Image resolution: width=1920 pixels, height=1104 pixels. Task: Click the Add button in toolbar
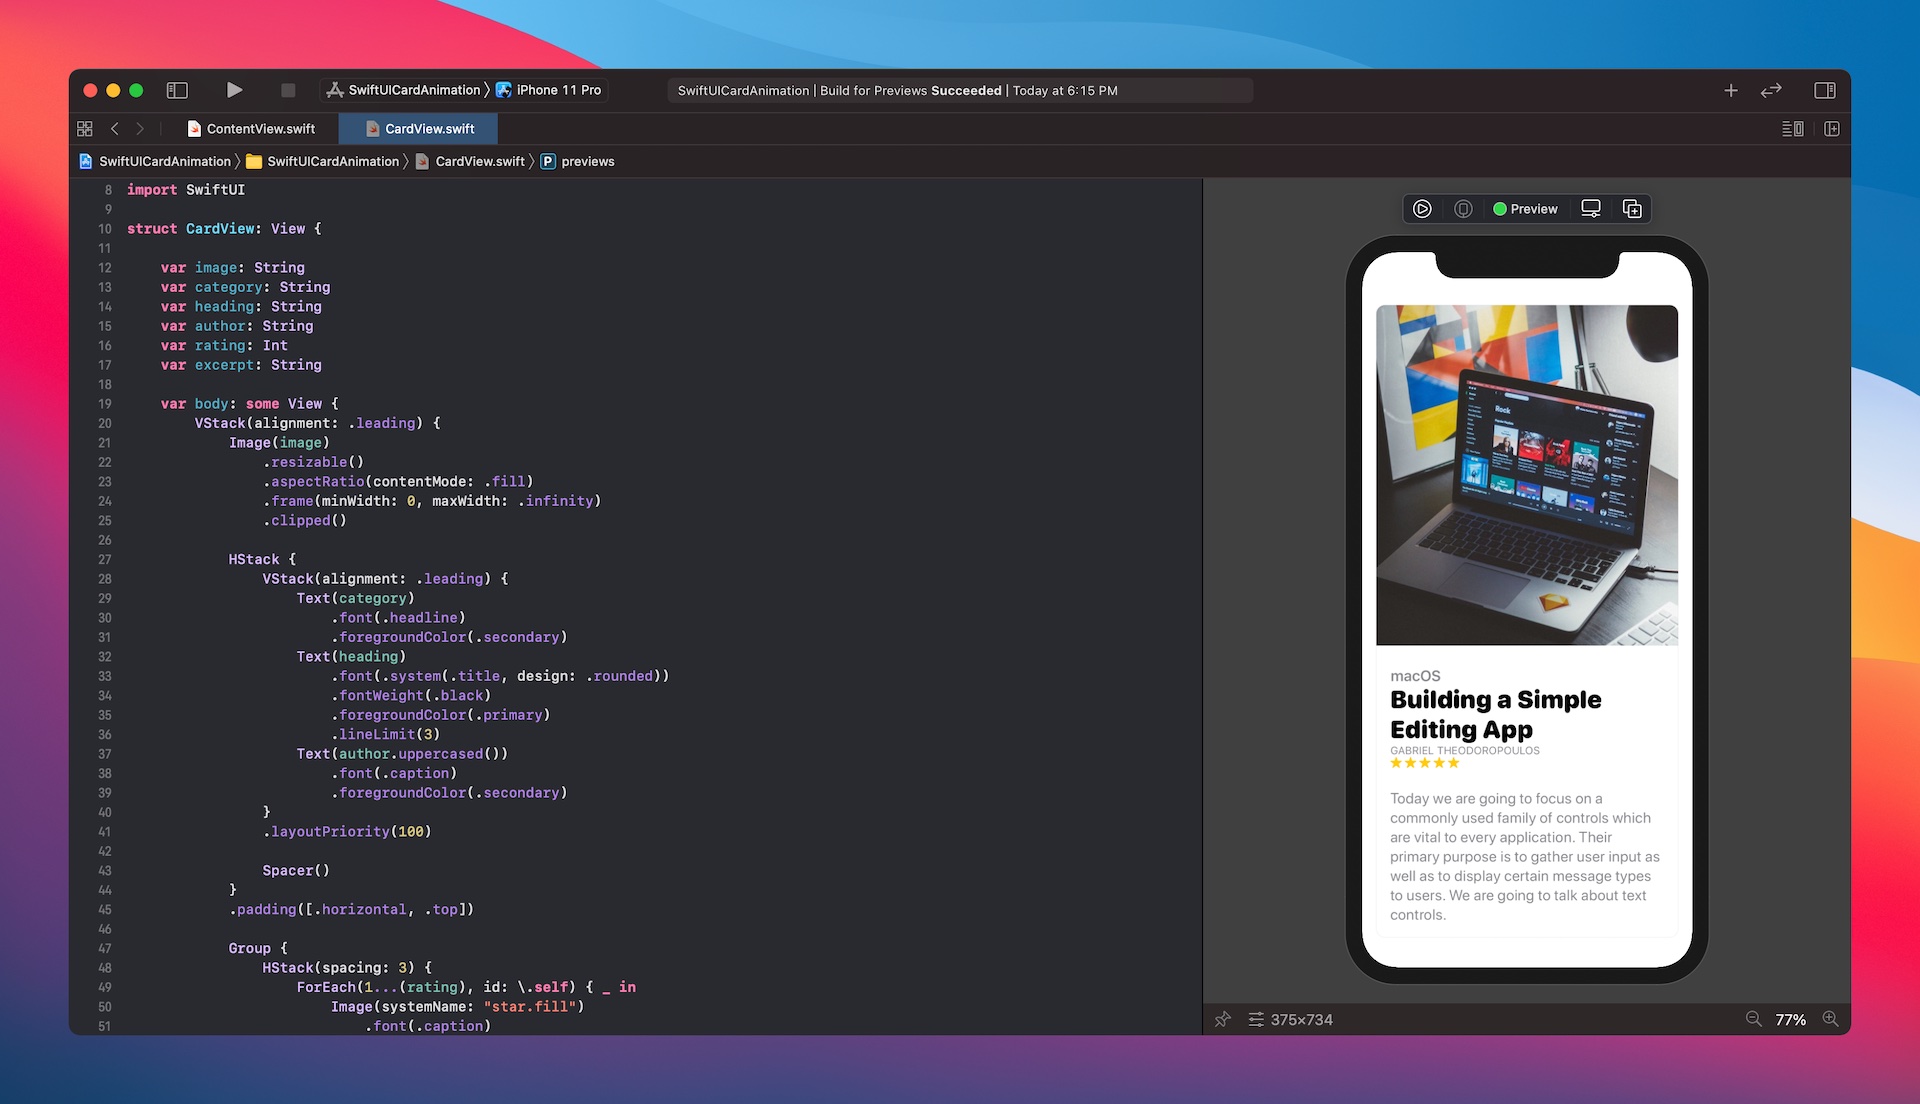pos(1729,90)
